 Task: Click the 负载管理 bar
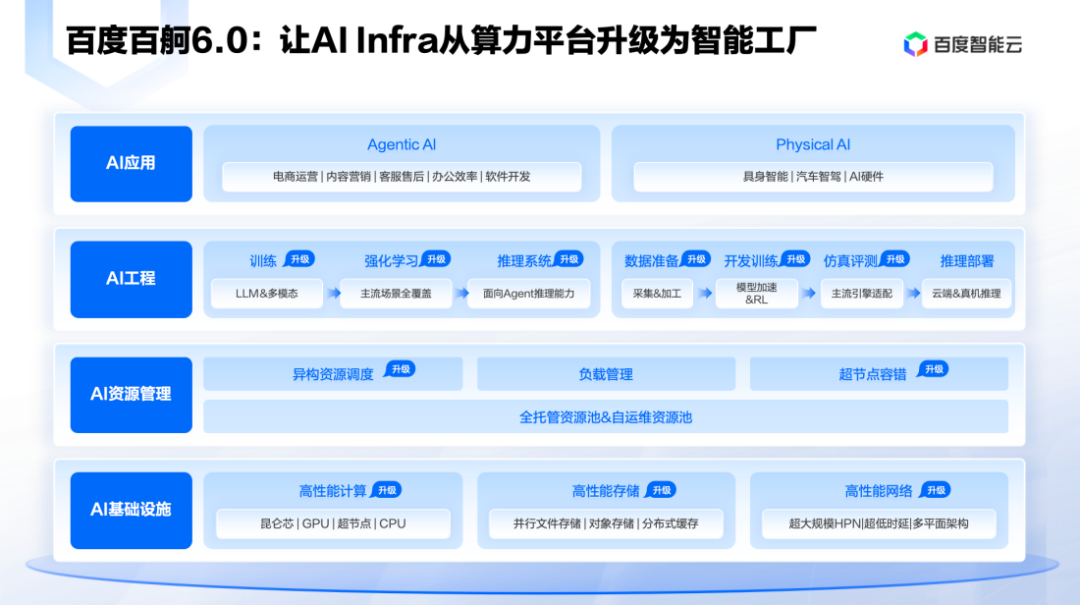pos(606,374)
